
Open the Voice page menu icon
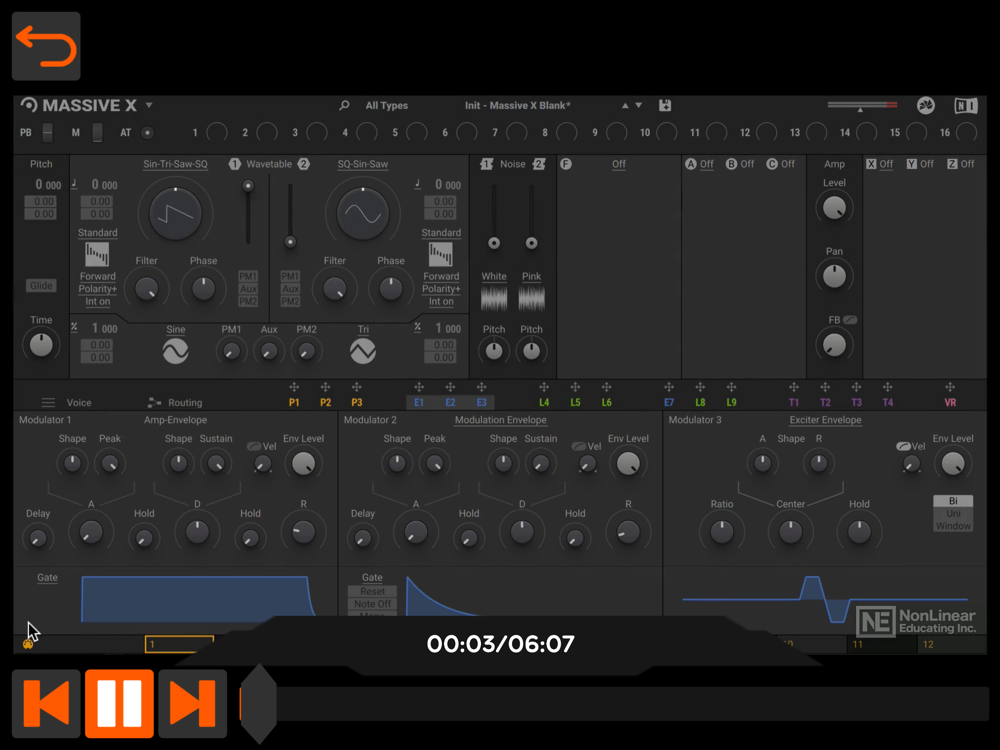click(x=48, y=402)
